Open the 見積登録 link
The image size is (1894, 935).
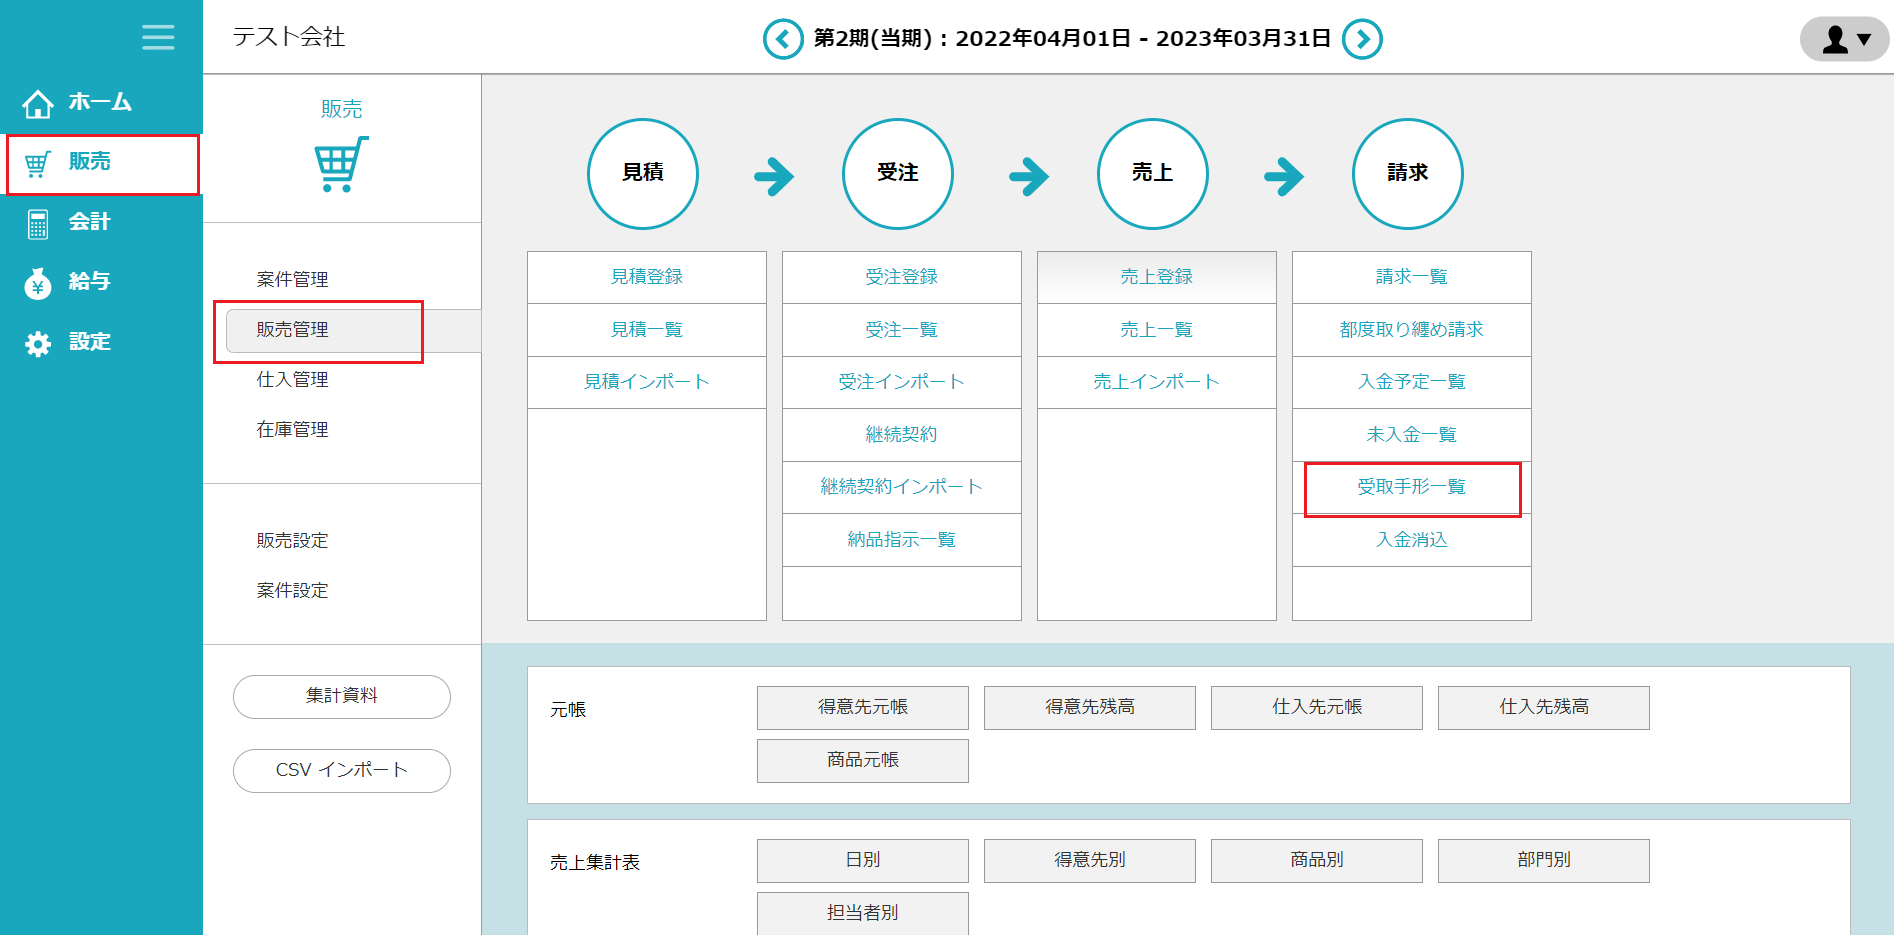[647, 277]
